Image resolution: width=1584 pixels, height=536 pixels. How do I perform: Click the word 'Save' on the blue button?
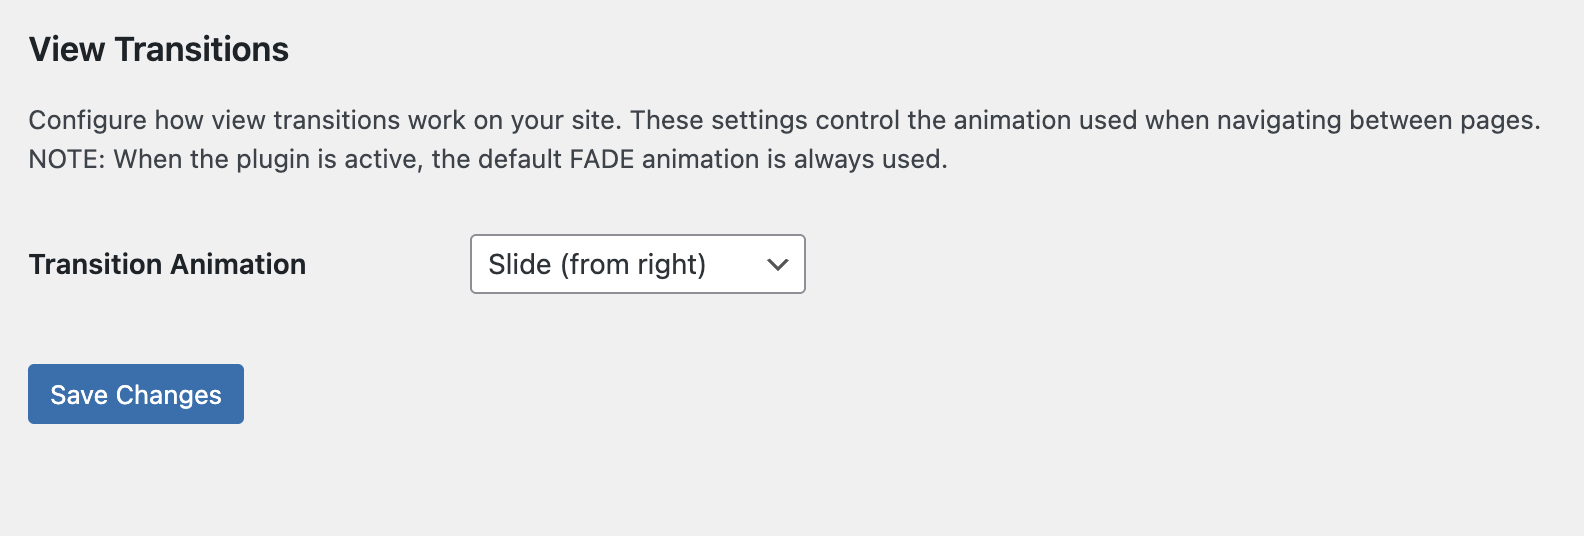[x=79, y=395]
